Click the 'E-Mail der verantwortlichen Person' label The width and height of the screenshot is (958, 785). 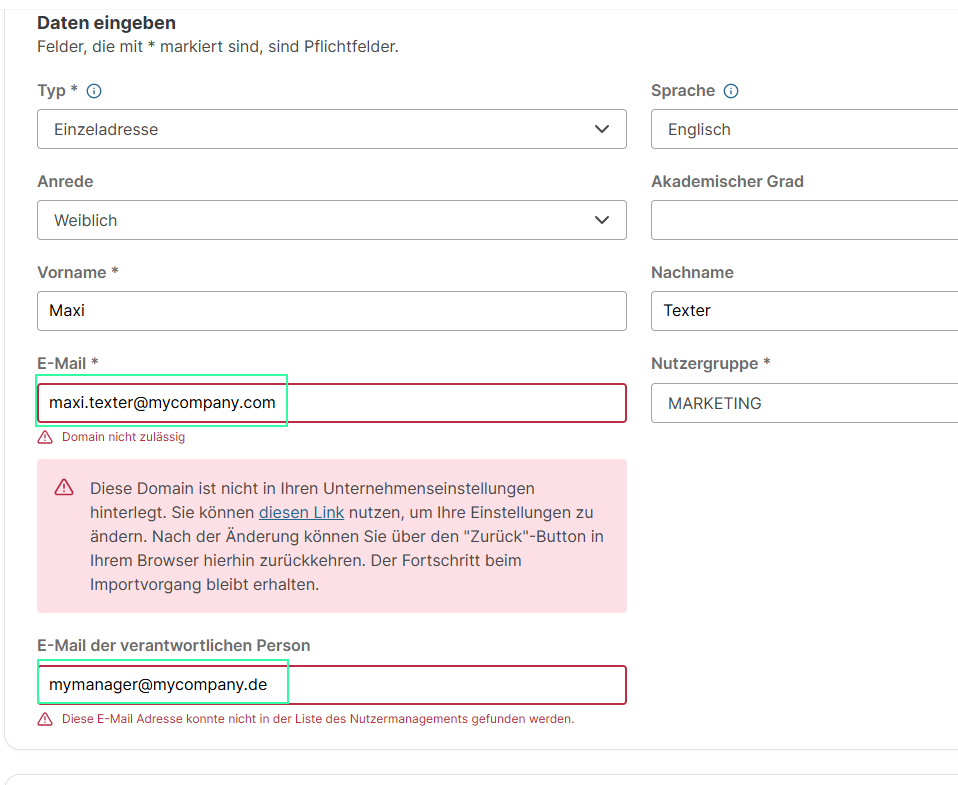tap(173, 646)
